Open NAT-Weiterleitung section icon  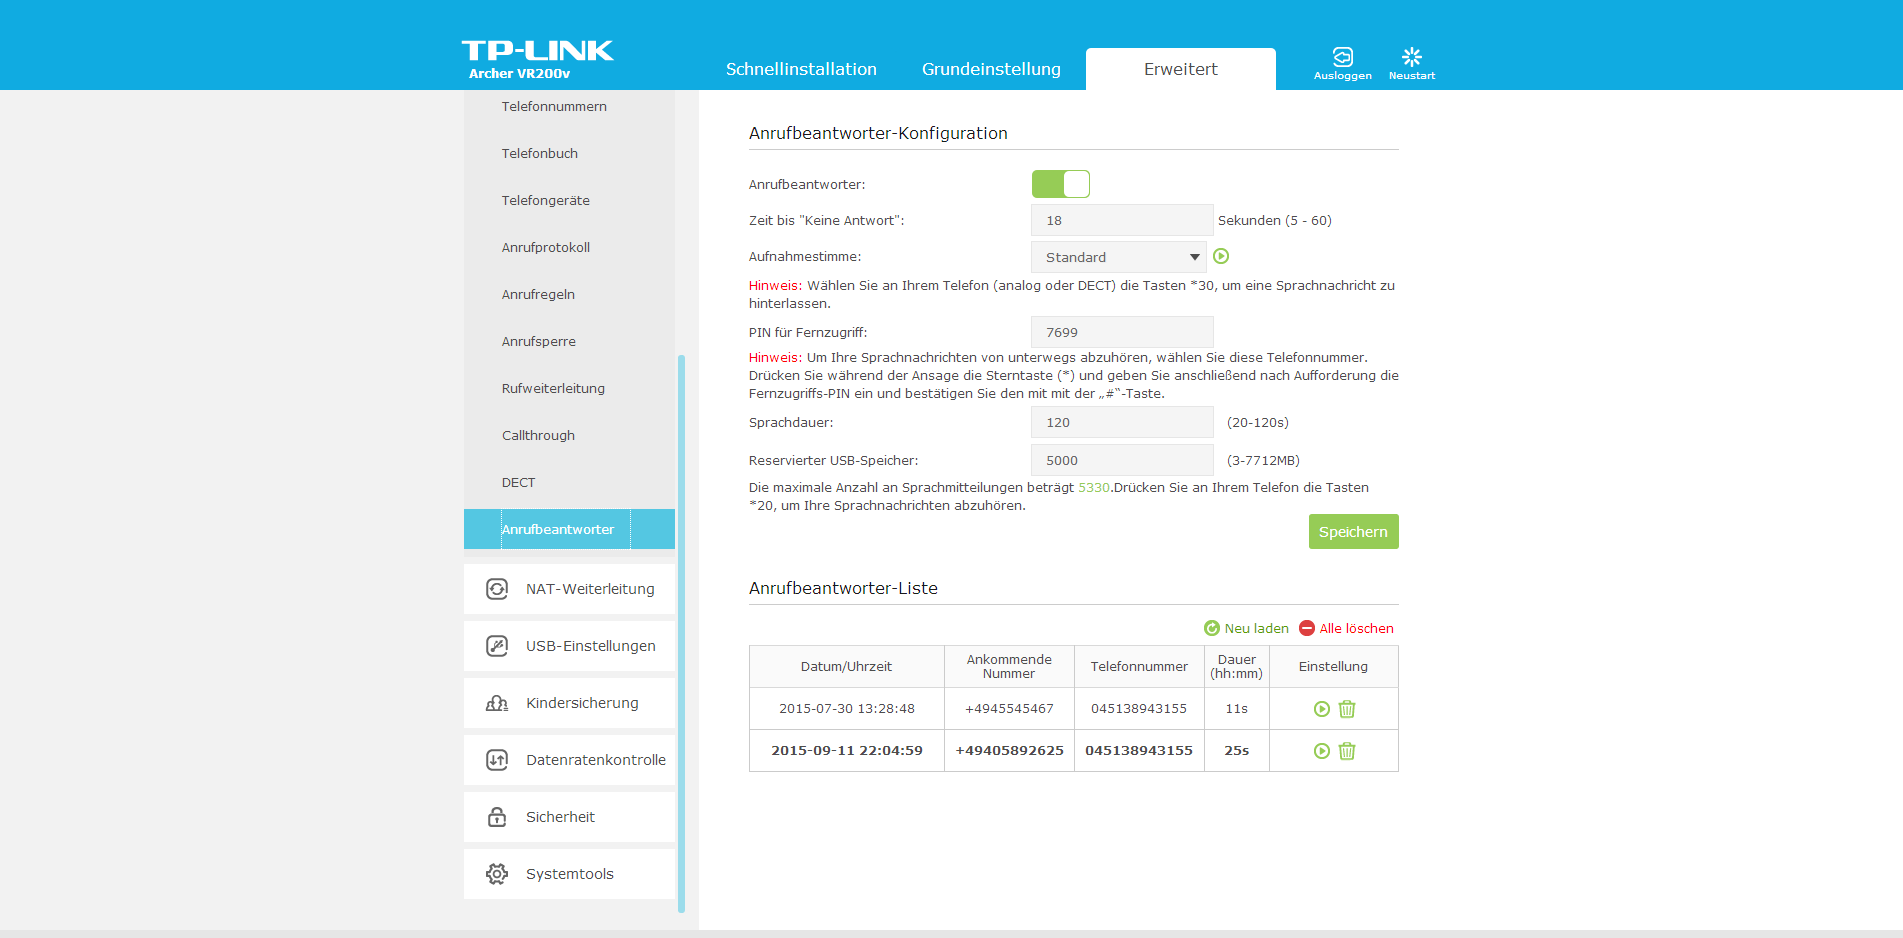pyautogui.click(x=497, y=589)
